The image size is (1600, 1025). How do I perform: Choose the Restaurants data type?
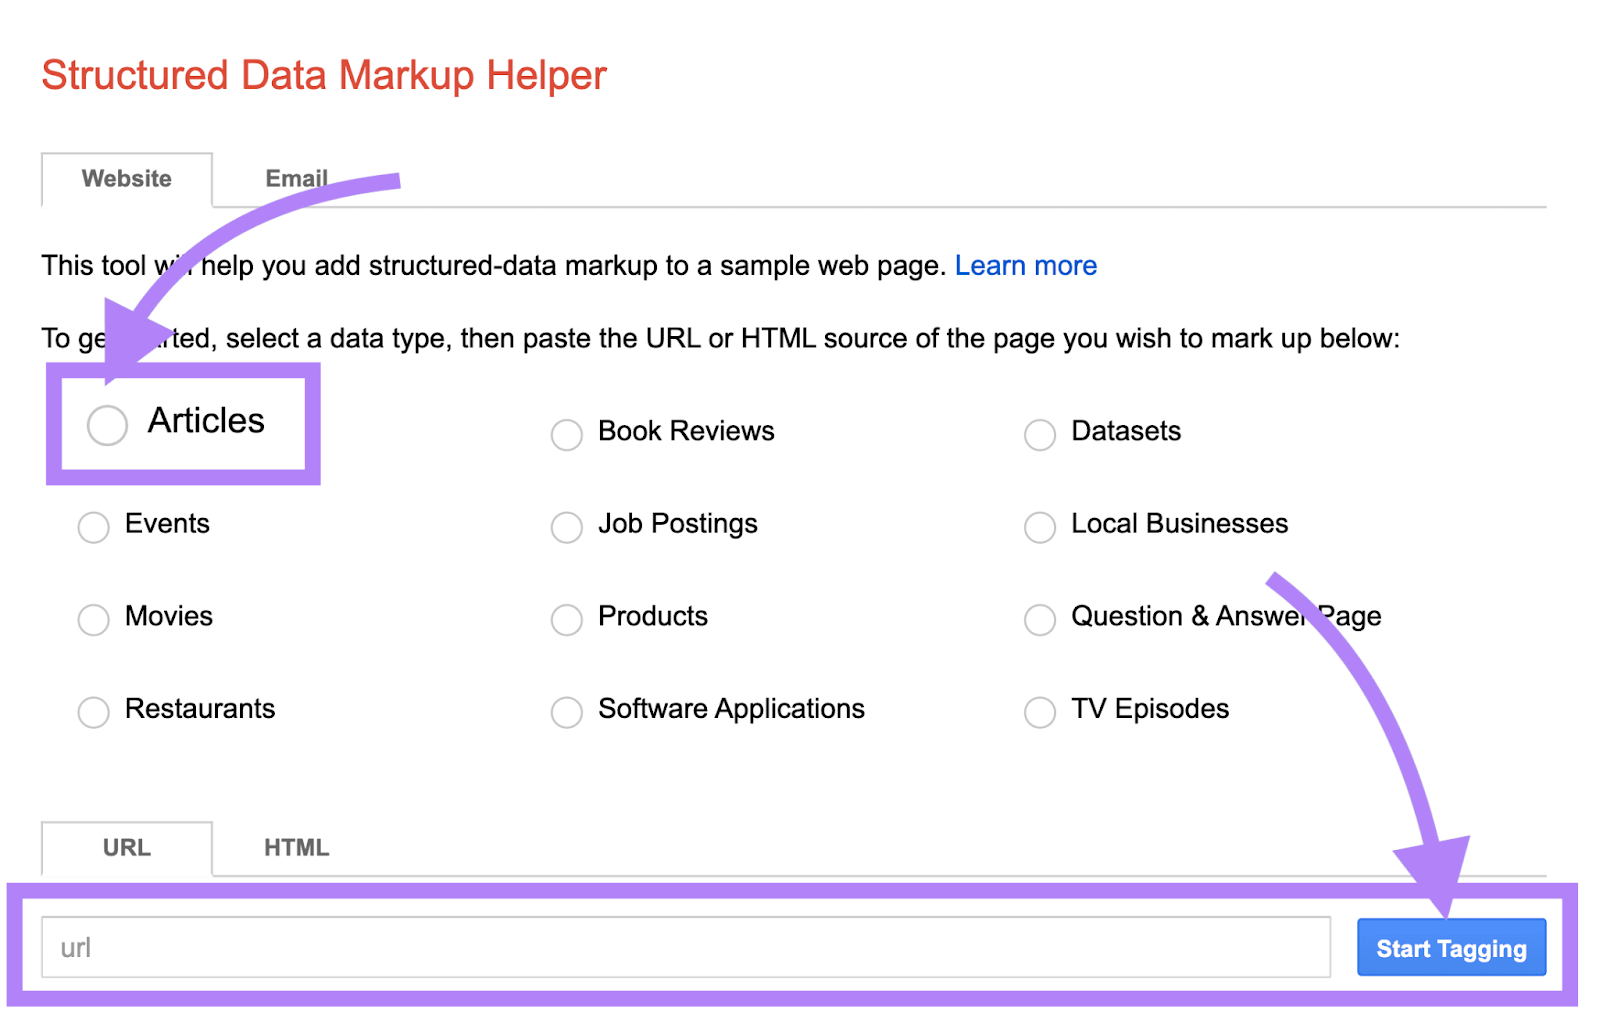coord(93,712)
